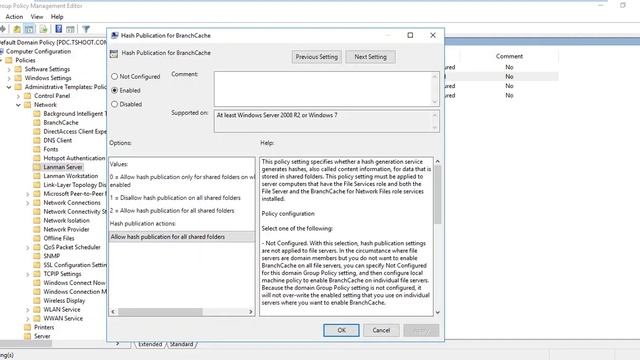
Task: Click the DNS Client folder icon
Action: (37, 140)
